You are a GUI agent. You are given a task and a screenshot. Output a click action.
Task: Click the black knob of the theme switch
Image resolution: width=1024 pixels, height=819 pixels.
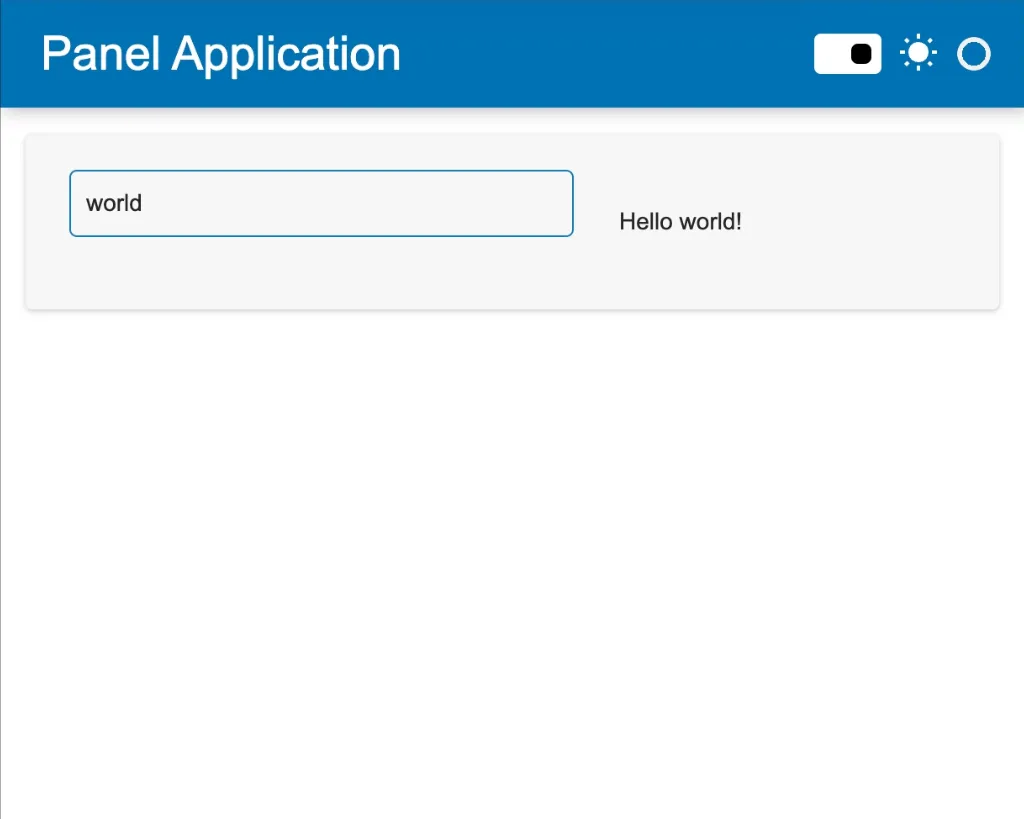point(862,54)
